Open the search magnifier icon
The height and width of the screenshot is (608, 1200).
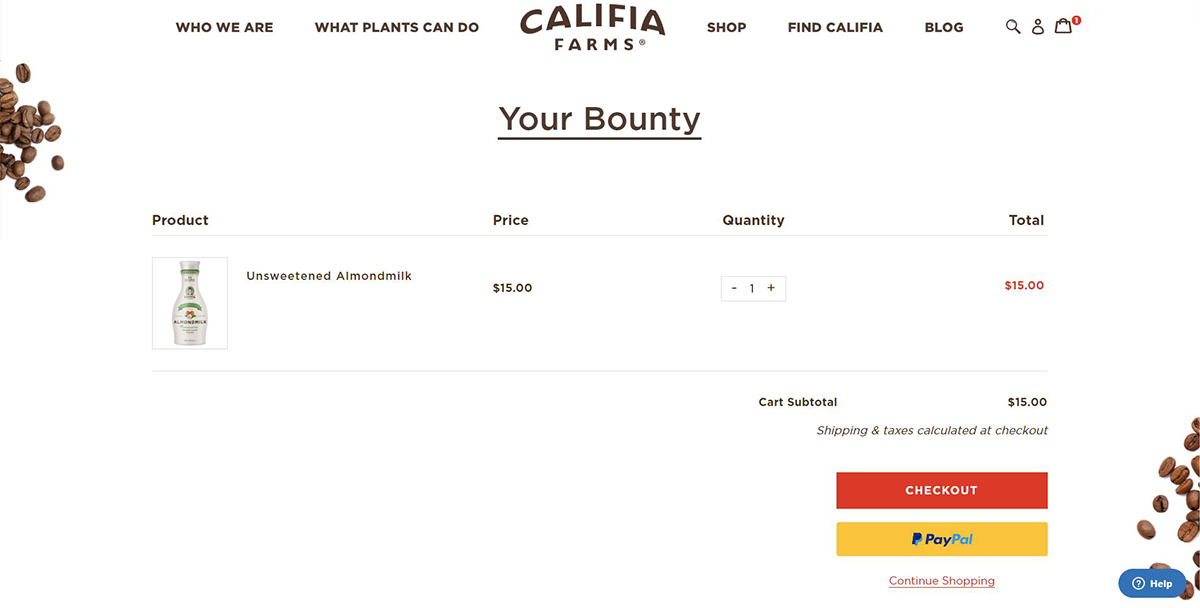click(x=1013, y=27)
